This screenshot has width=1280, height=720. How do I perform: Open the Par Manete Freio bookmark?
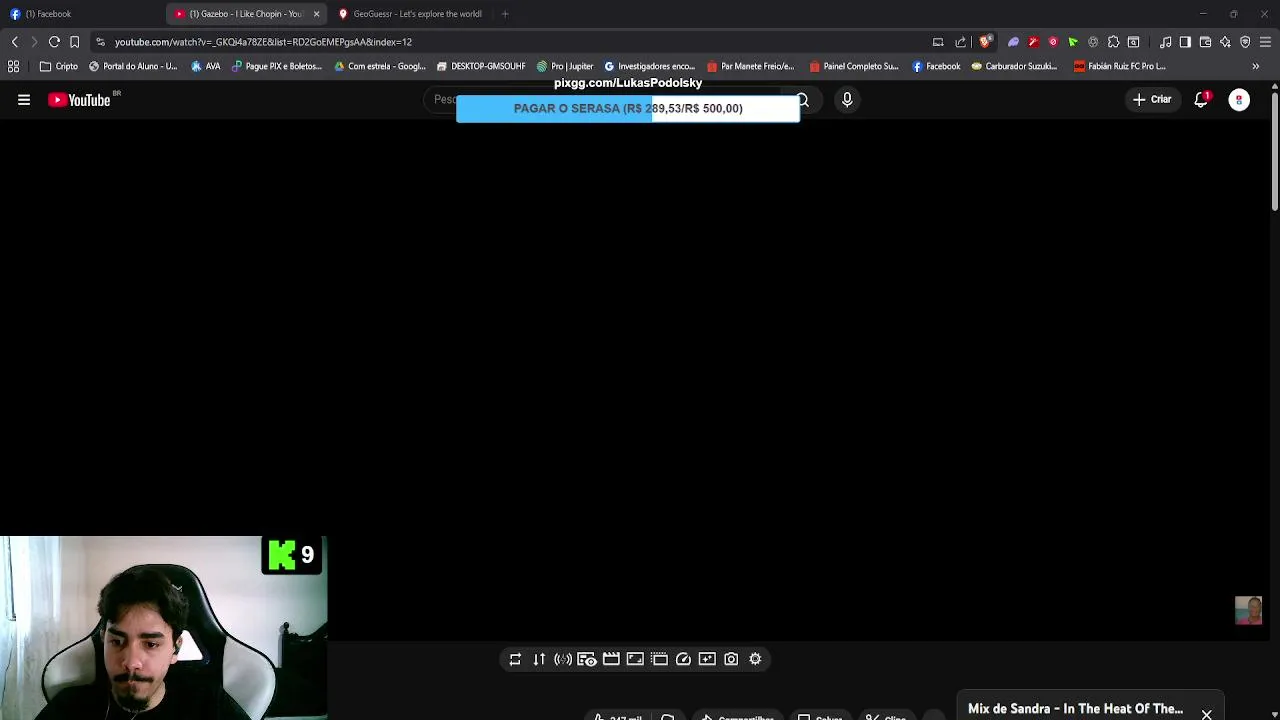750,66
